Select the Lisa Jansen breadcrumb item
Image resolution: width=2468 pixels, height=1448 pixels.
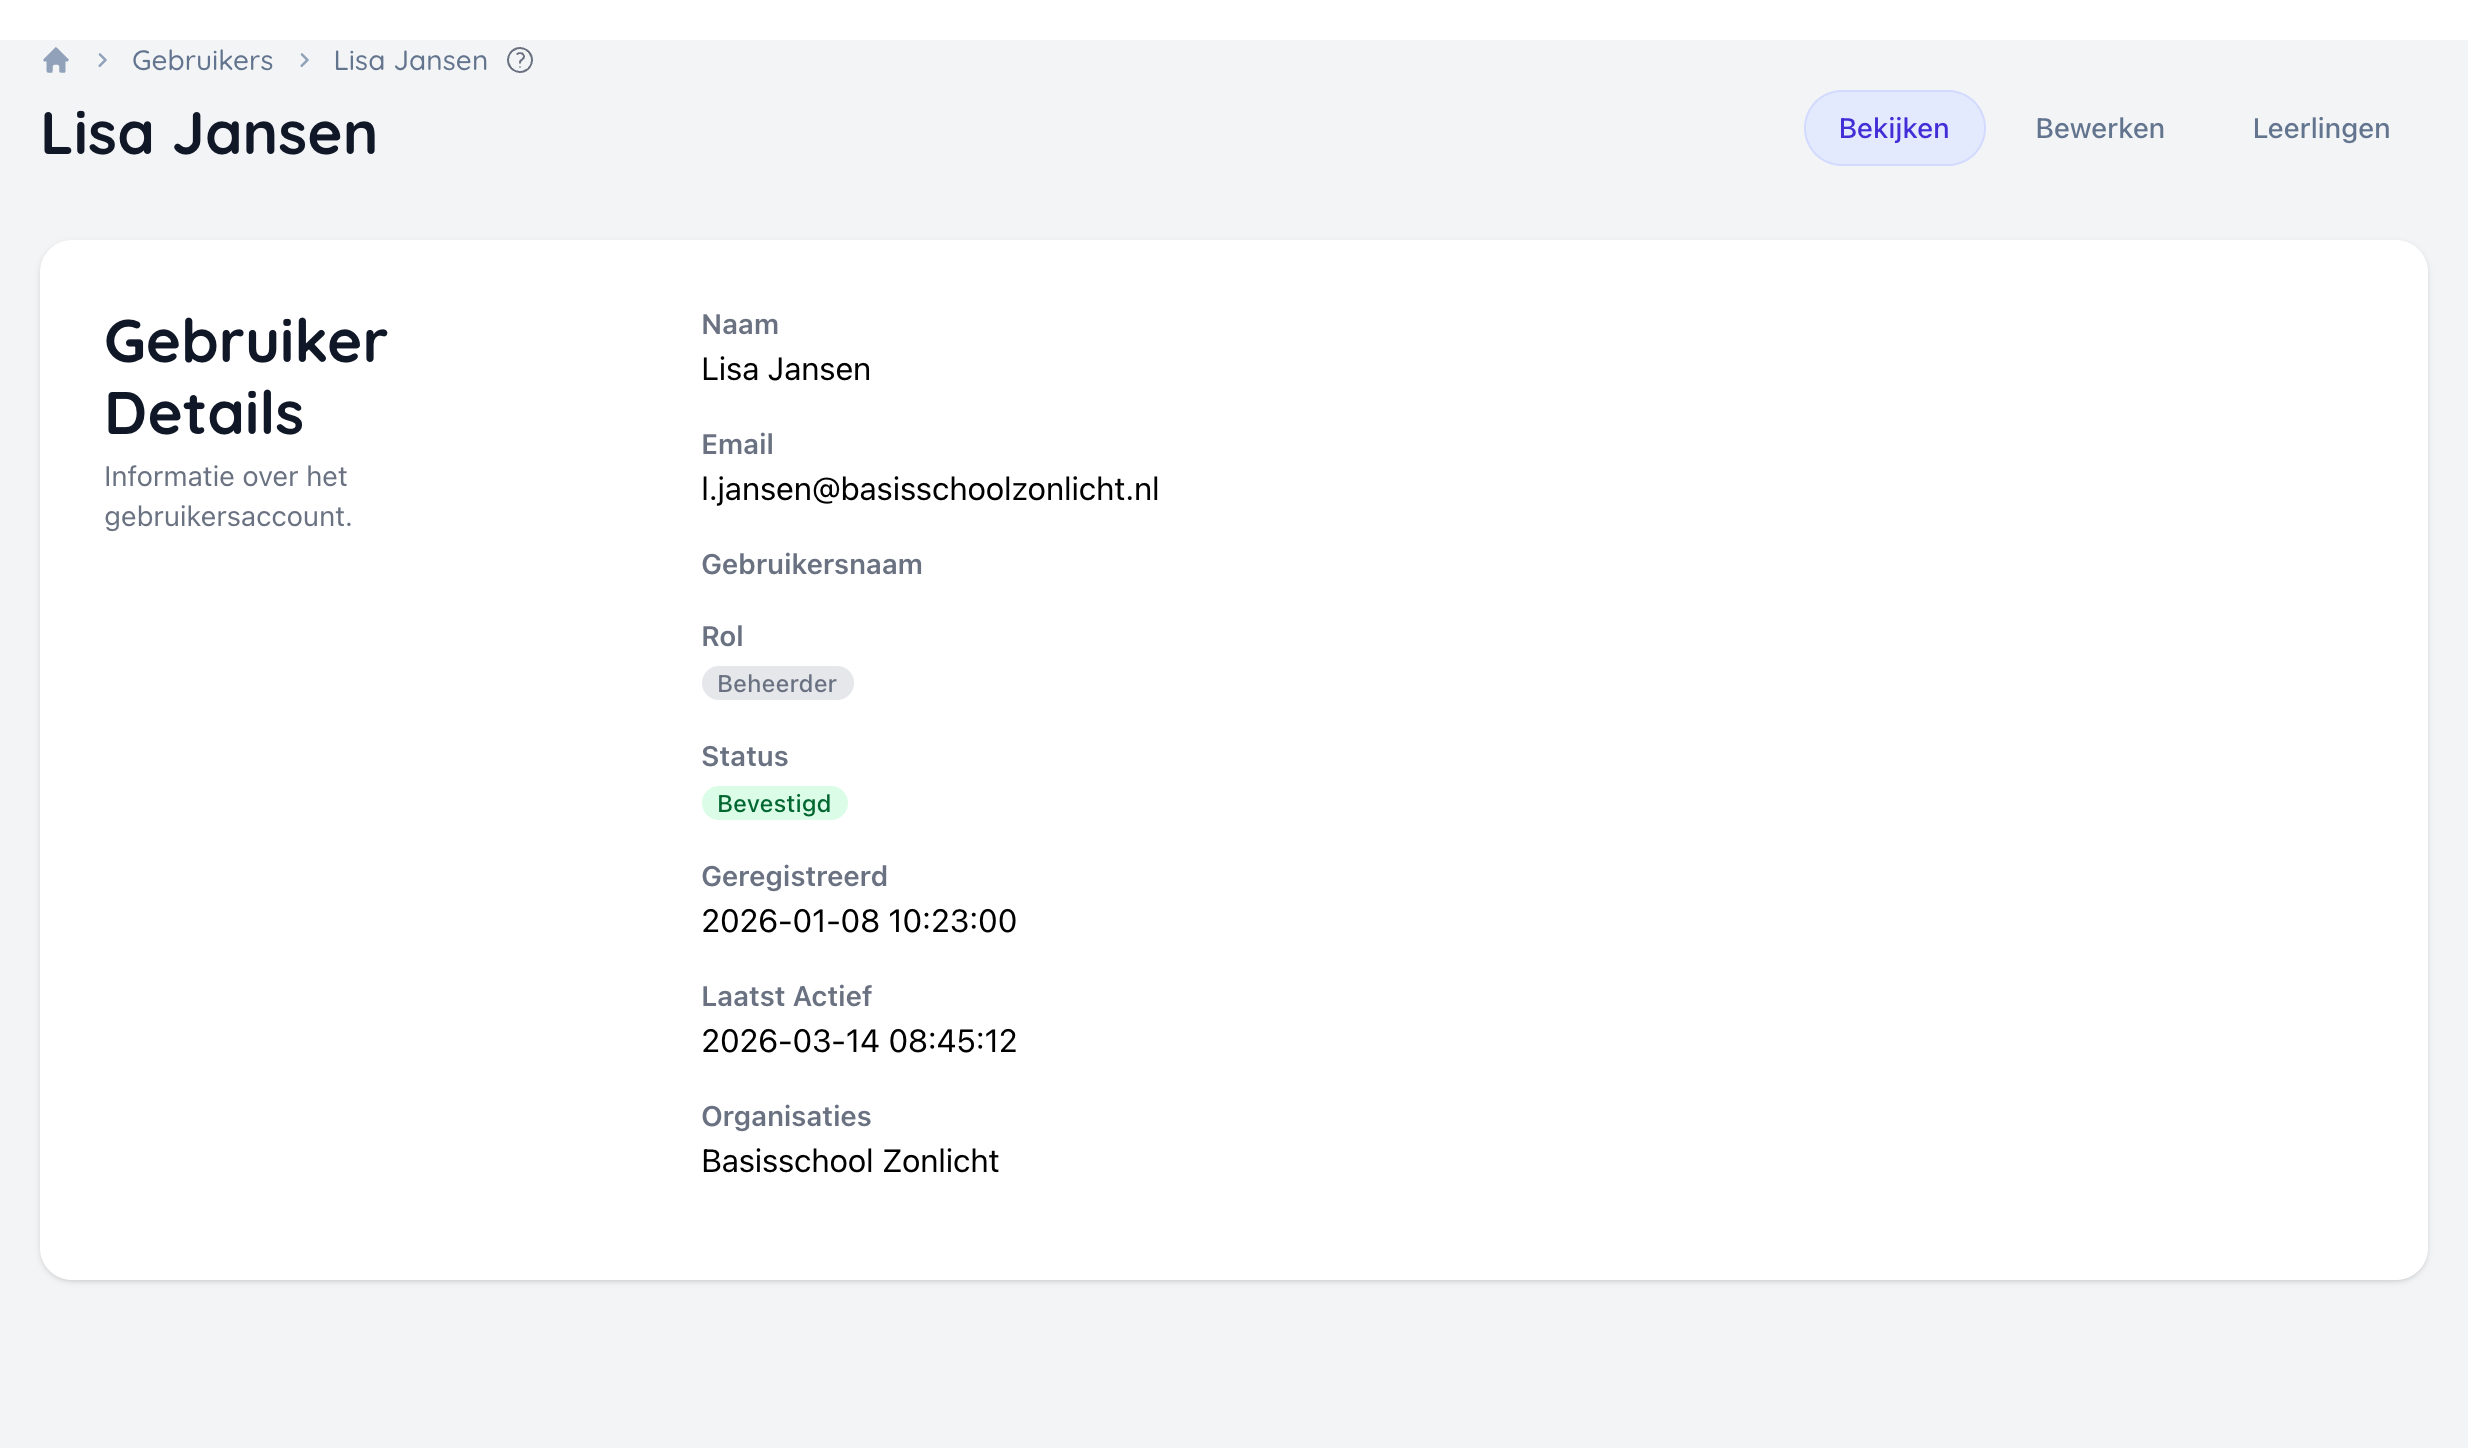pyautogui.click(x=411, y=60)
